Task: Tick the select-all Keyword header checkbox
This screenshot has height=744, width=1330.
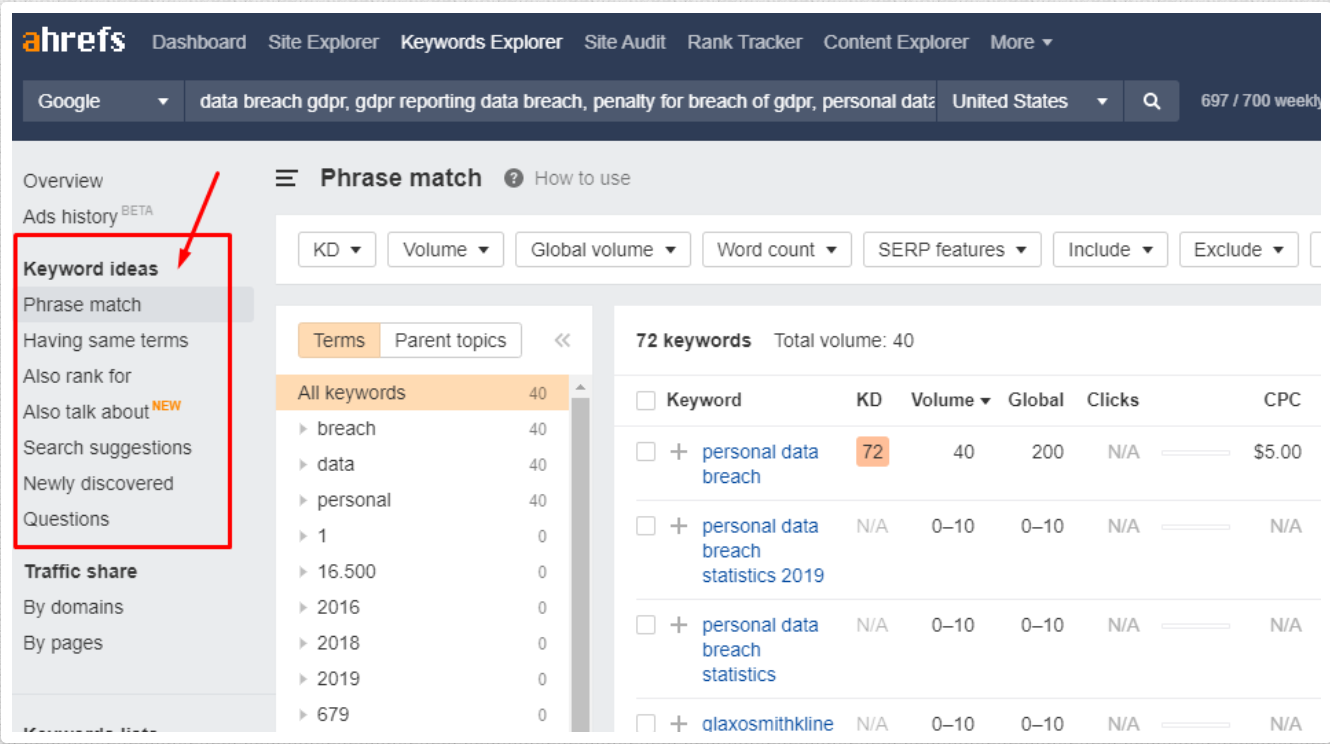Action: [x=646, y=400]
